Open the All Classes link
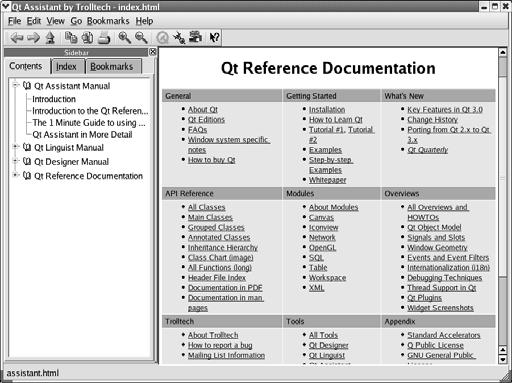 click(x=207, y=207)
